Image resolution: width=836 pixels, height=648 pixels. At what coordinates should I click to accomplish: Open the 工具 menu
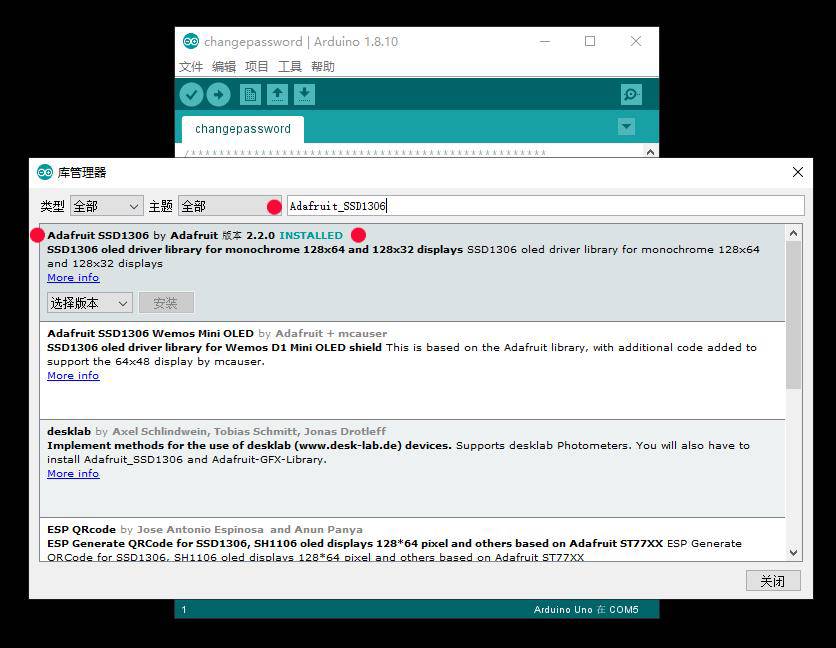point(290,67)
